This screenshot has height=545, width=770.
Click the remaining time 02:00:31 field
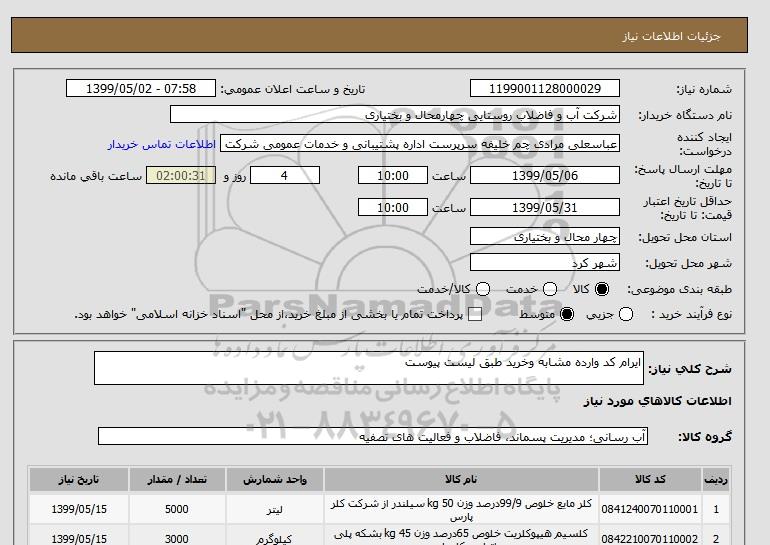click(181, 175)
